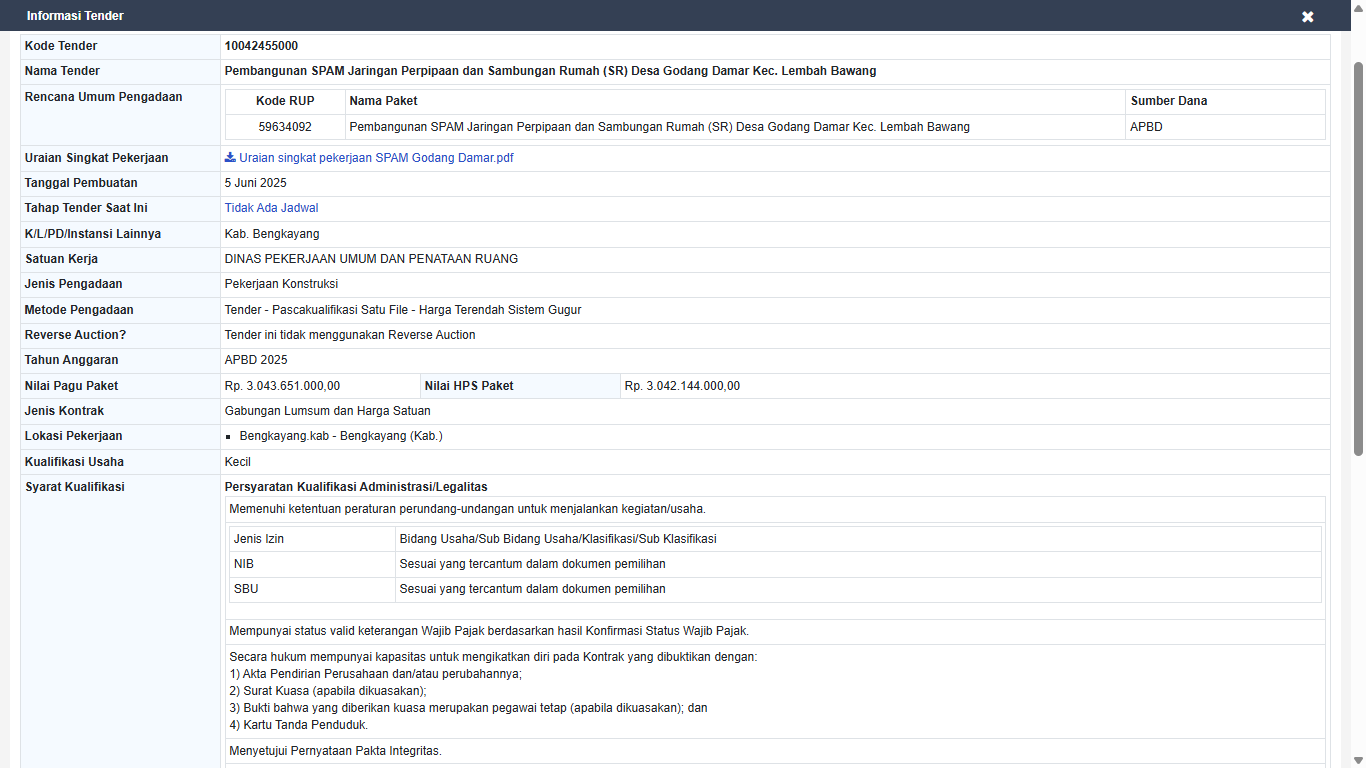
Task: Click the NIB row in Jenis Izin table
Action: (775, 564)
